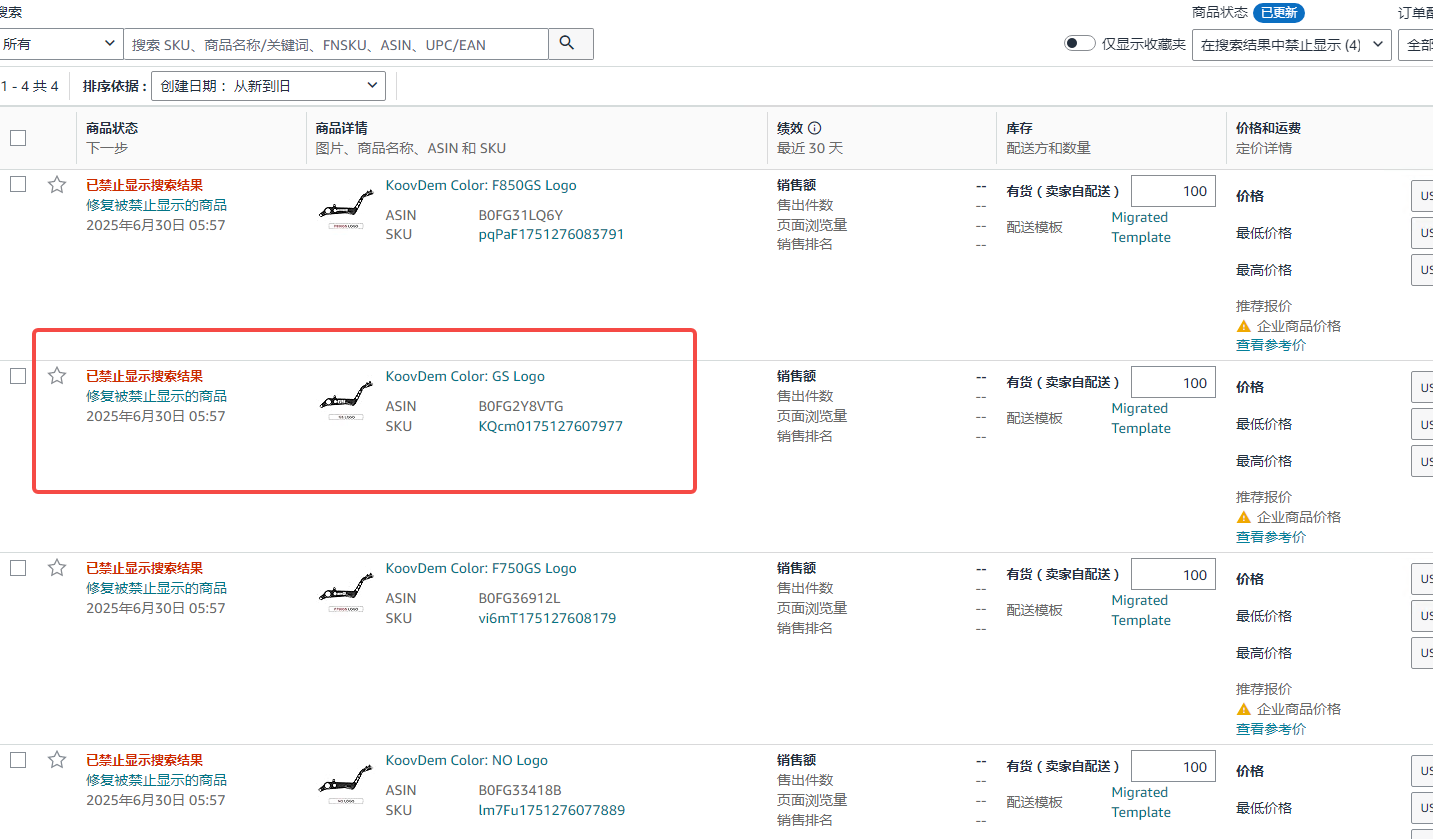Star the F850GS Logo product as favorite
The image size is (1433, 839).
point(57,185)
